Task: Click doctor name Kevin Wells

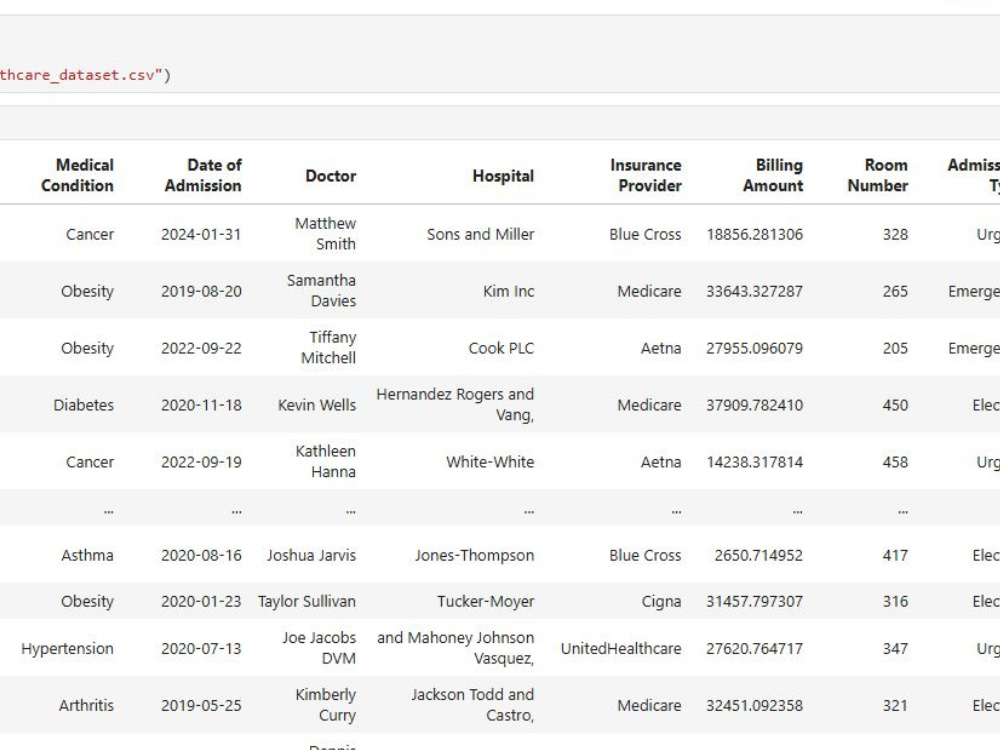Action: pyautogui.click(x=317, y=405)
